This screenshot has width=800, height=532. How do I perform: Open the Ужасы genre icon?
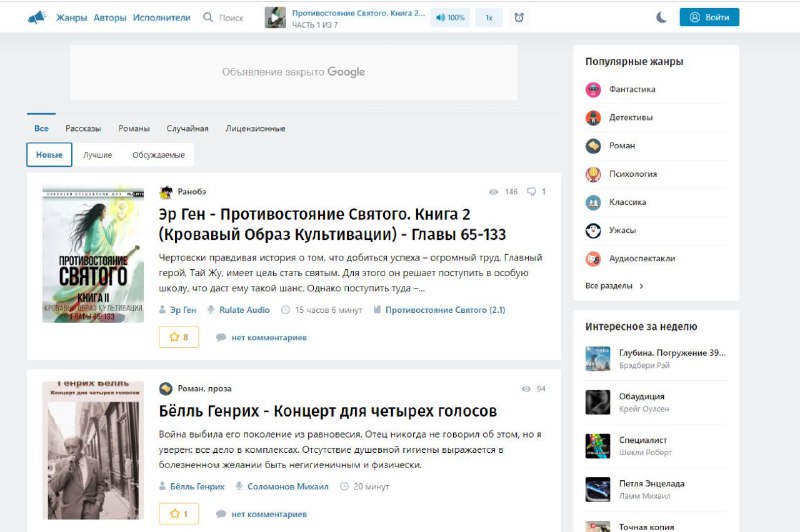pyautogui.click(x=593, y=230)
